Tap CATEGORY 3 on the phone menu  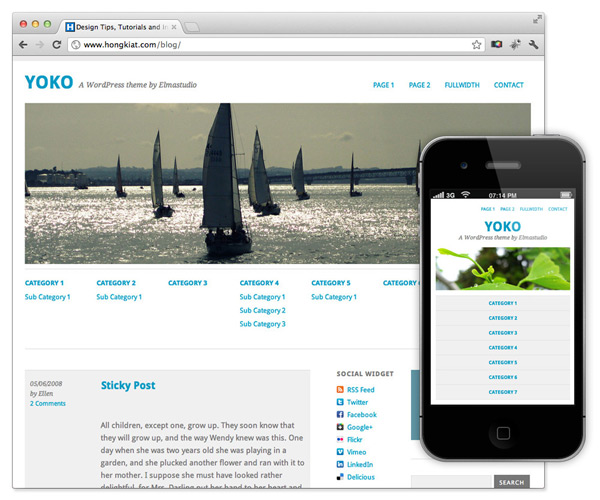(x=503, y=333)
